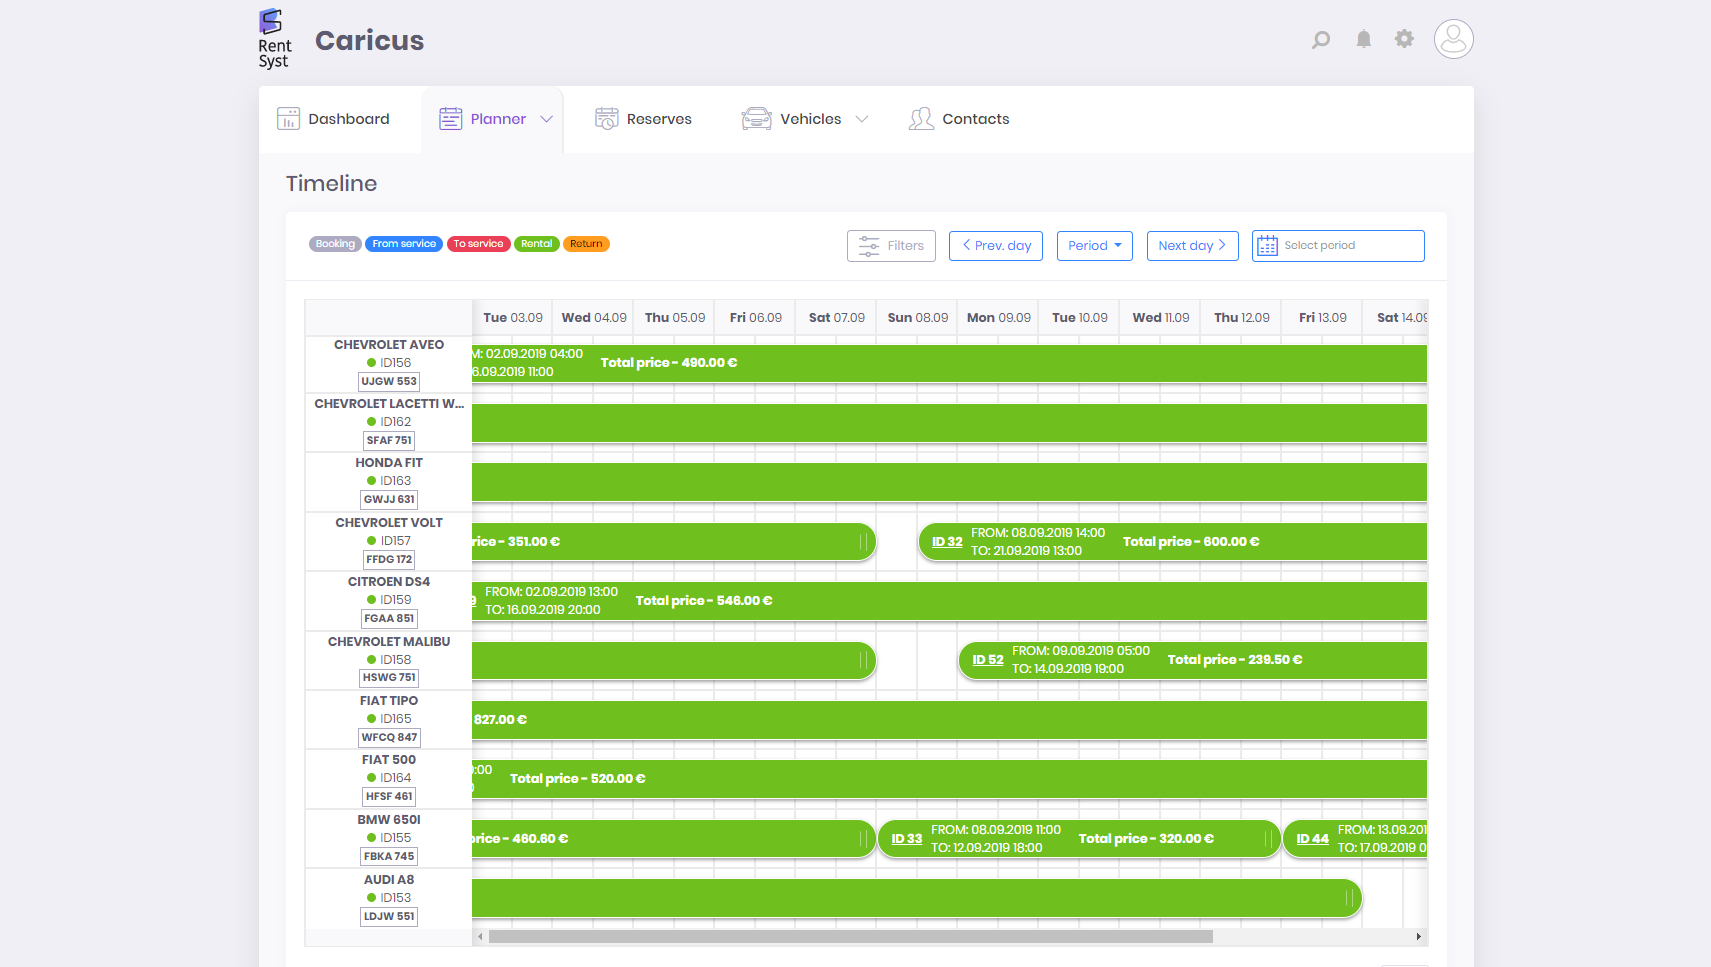This screenshot has width=1711, height=967.
Task: Click the calendar icon in Select period
Action: pos(1267,246)
